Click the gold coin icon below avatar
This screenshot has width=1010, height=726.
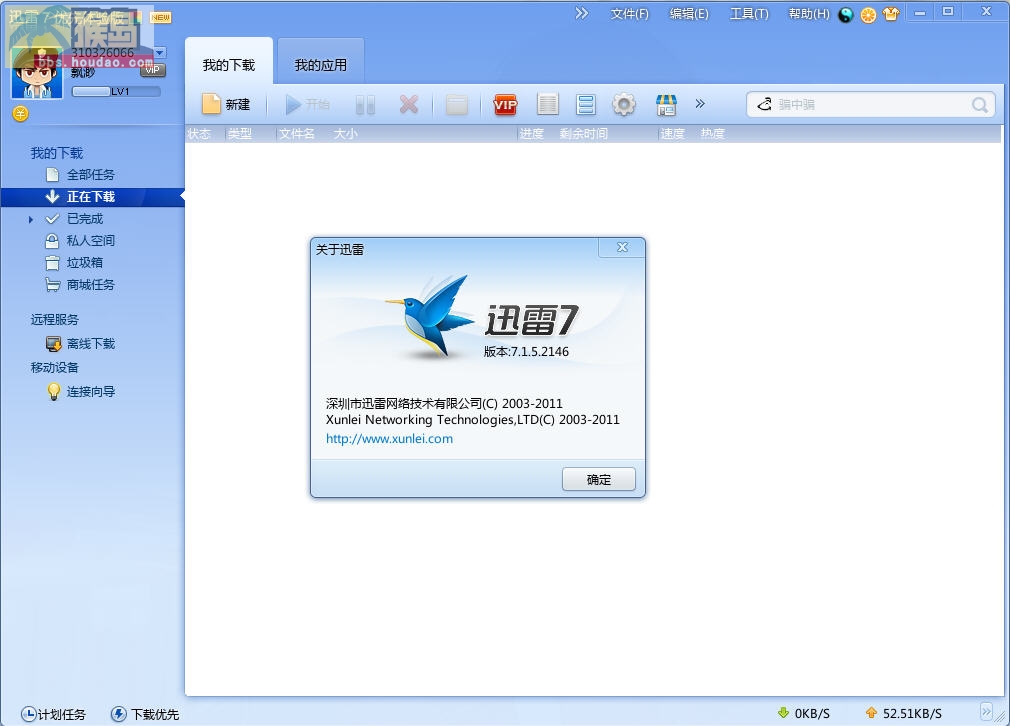point(21,114)
